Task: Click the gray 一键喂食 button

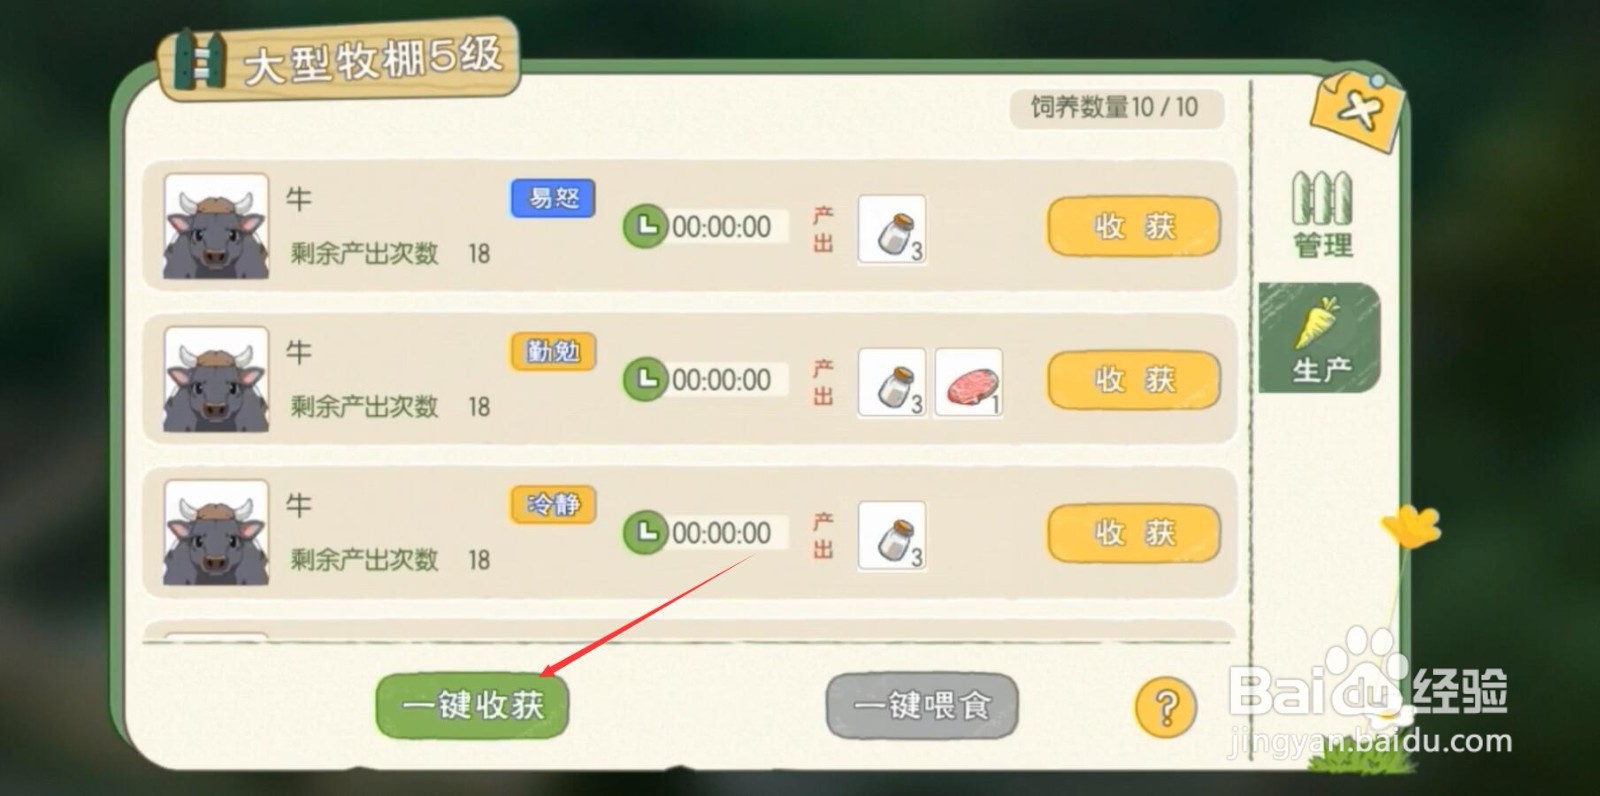Action: tap(922, 705)
